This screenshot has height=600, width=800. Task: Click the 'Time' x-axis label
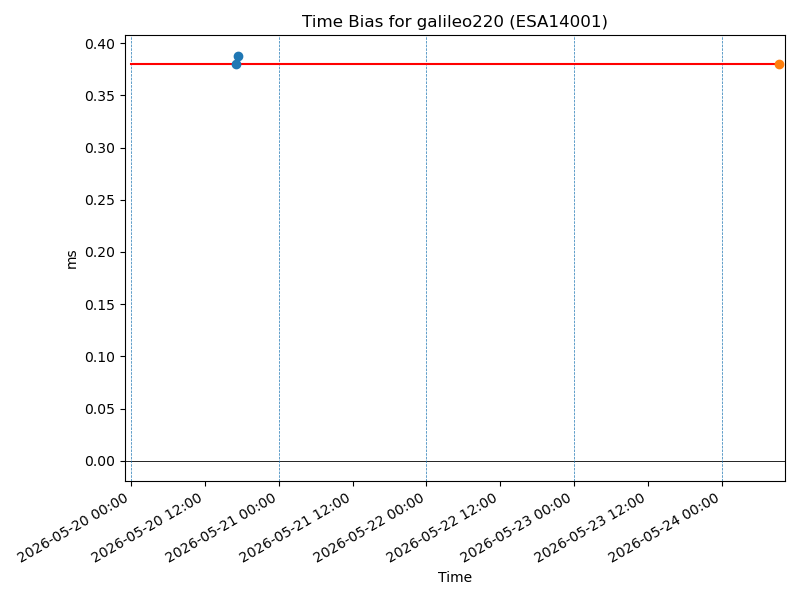(455, 577)
